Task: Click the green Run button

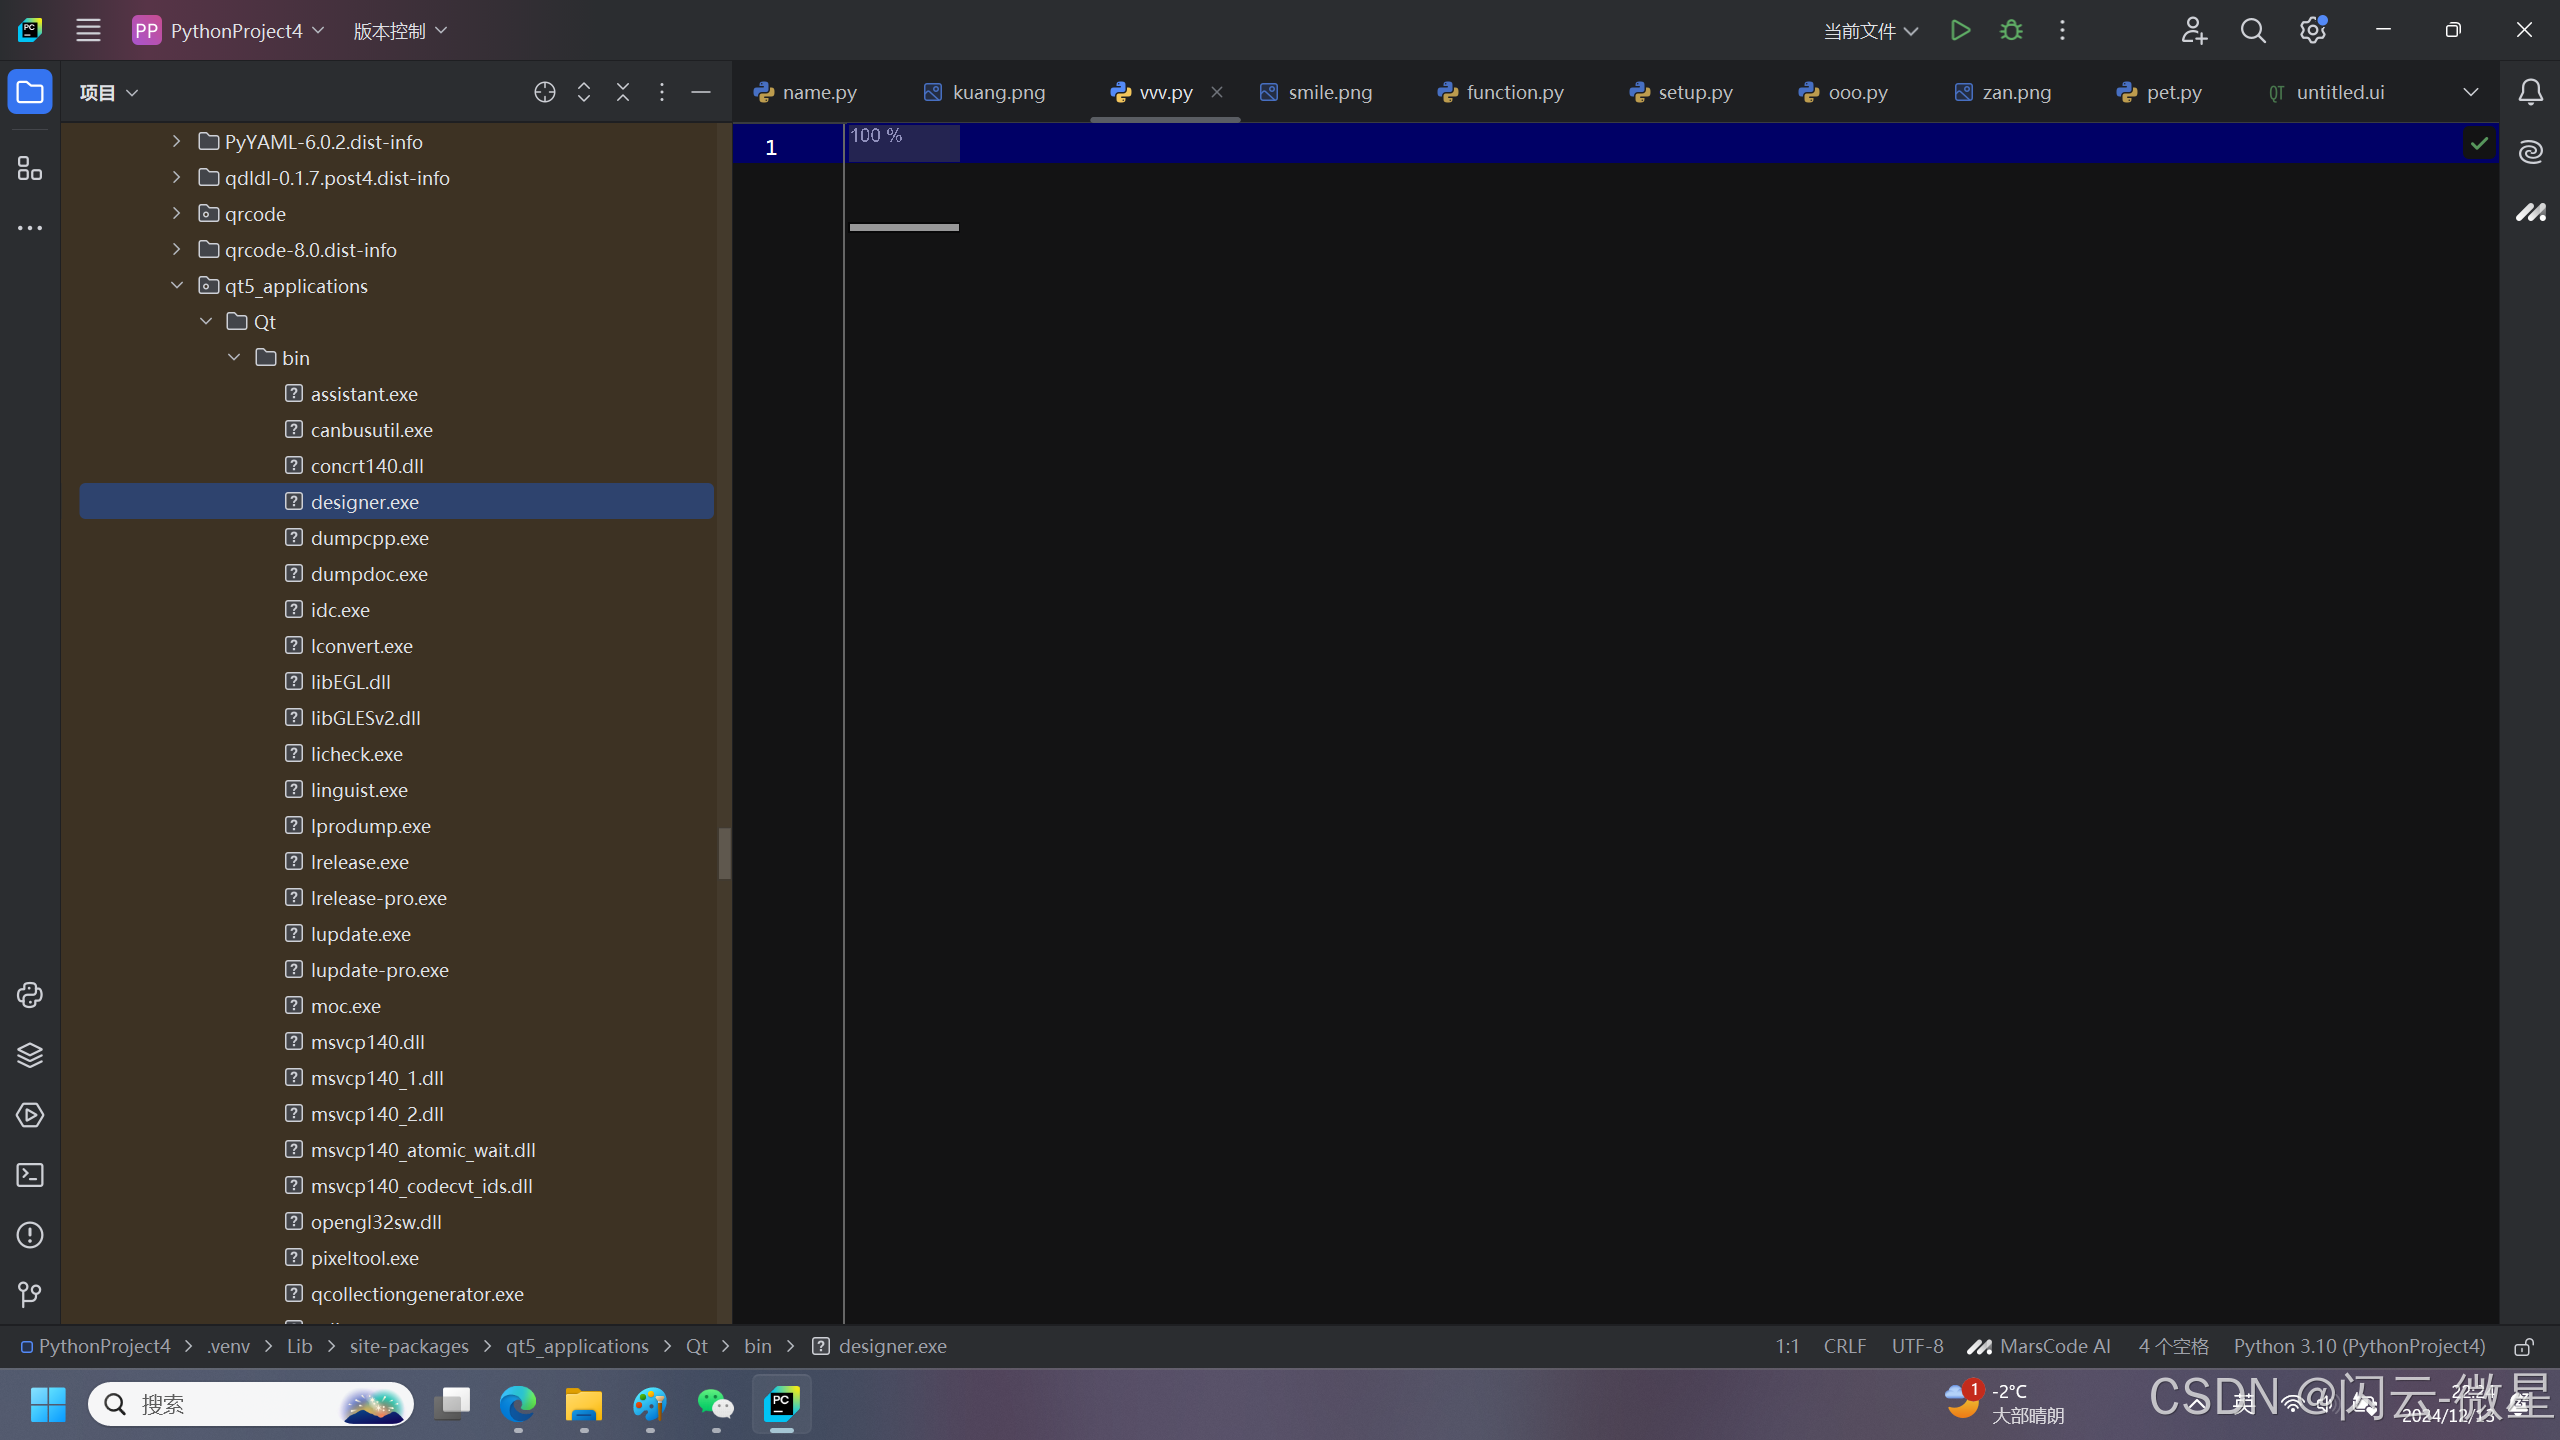Action: 1960,30
